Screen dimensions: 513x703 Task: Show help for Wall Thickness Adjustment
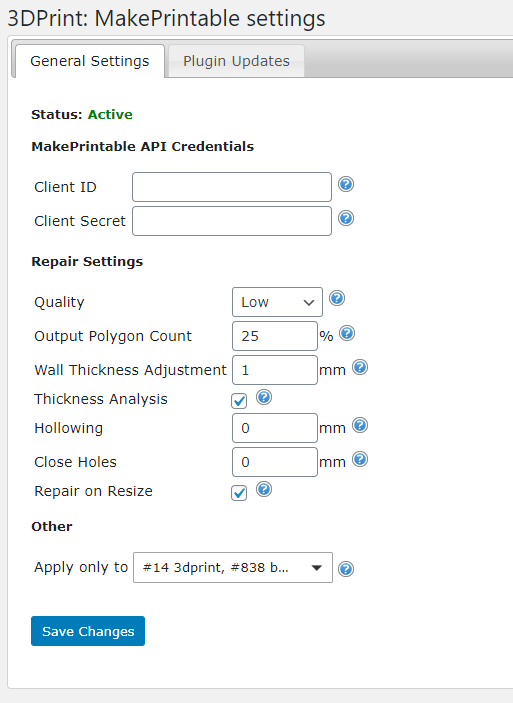[360, 367]
